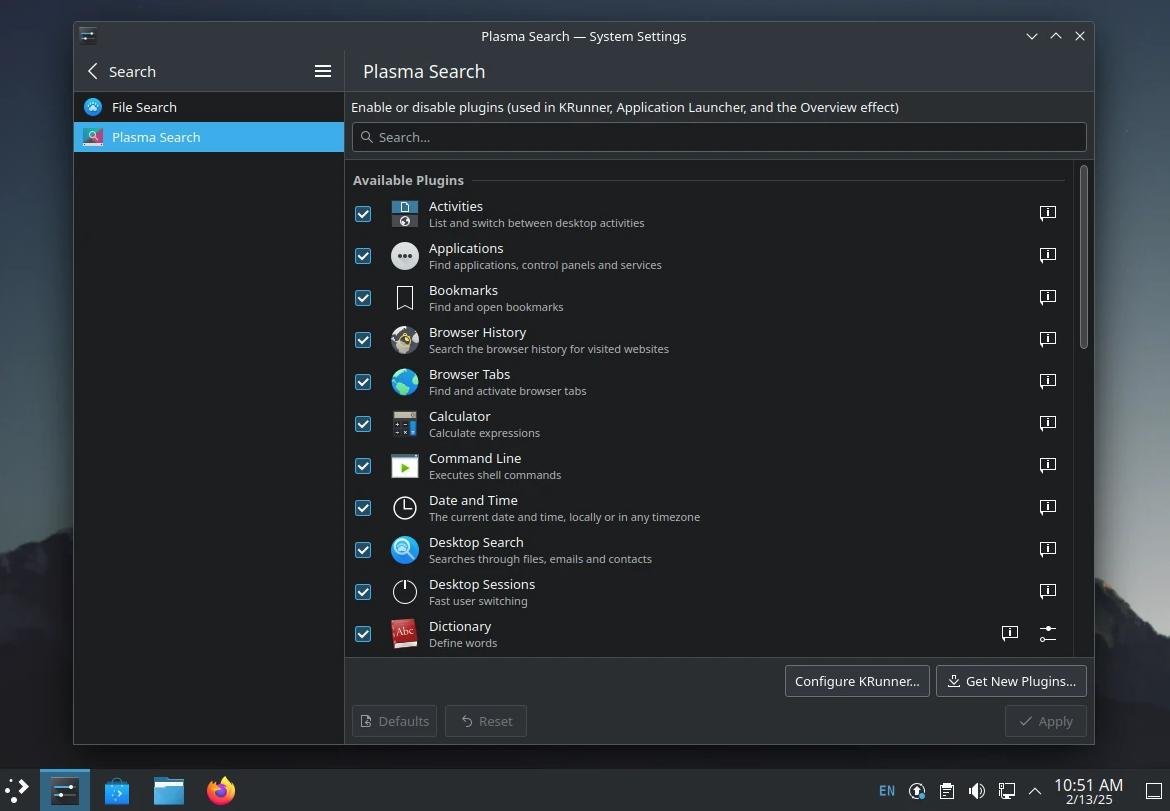Open the clipboard tool in the system tray
Image resolution: width=1170 pixels, height=811 pixels.
coord(946,790)
